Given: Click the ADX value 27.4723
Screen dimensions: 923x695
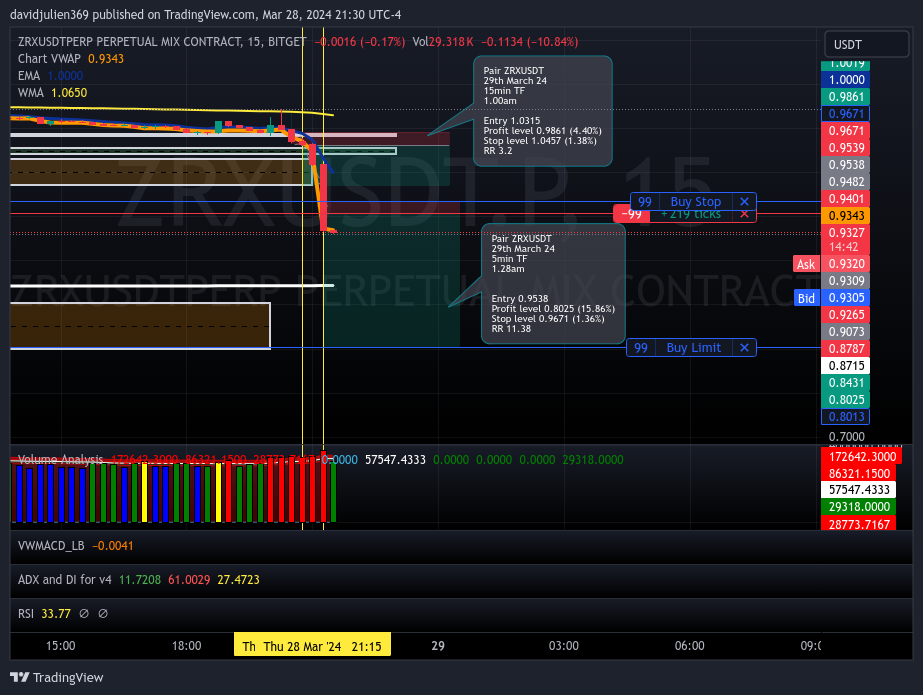Looking at the screenshot, I should coord(238,580).
